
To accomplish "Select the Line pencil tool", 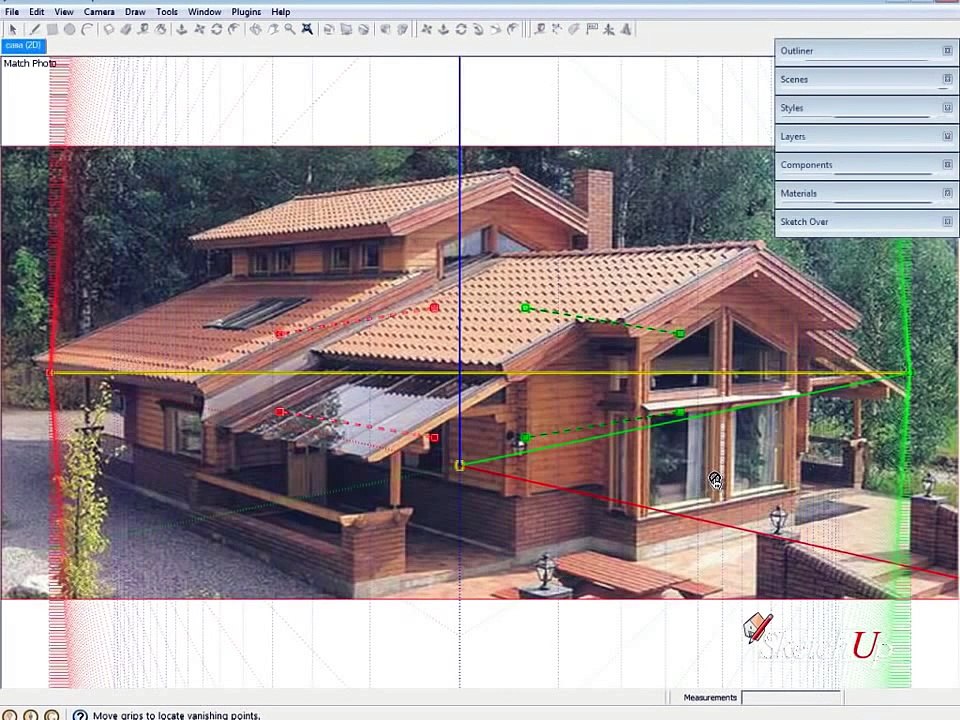I will tap(34, 29).
